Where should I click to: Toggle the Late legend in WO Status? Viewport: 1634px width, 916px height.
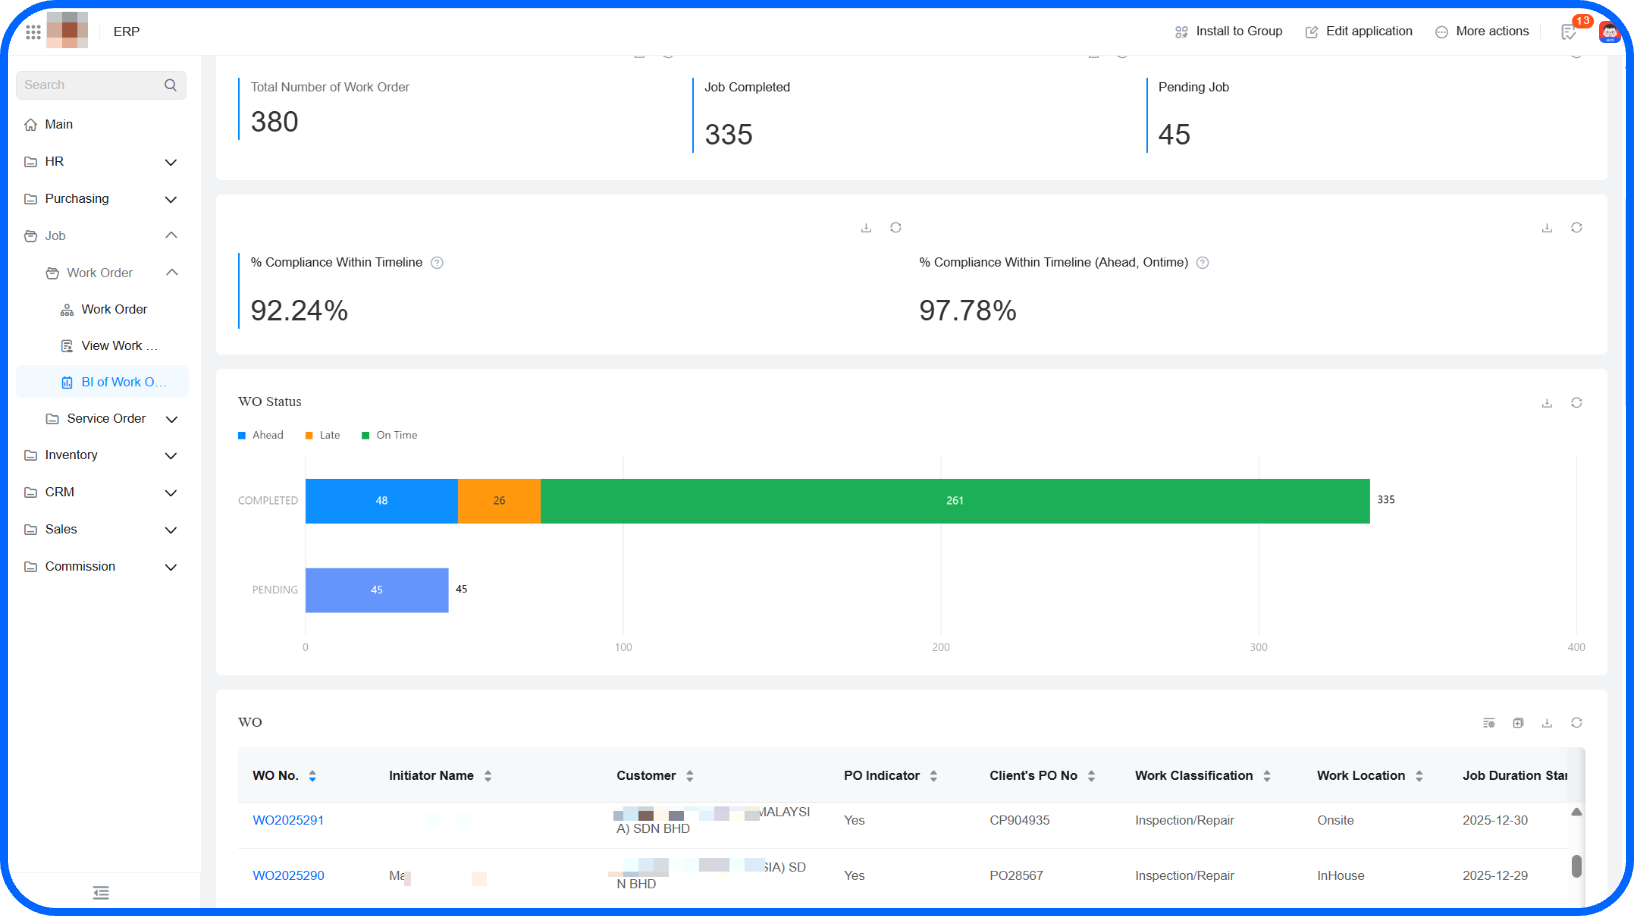point(322,435)
